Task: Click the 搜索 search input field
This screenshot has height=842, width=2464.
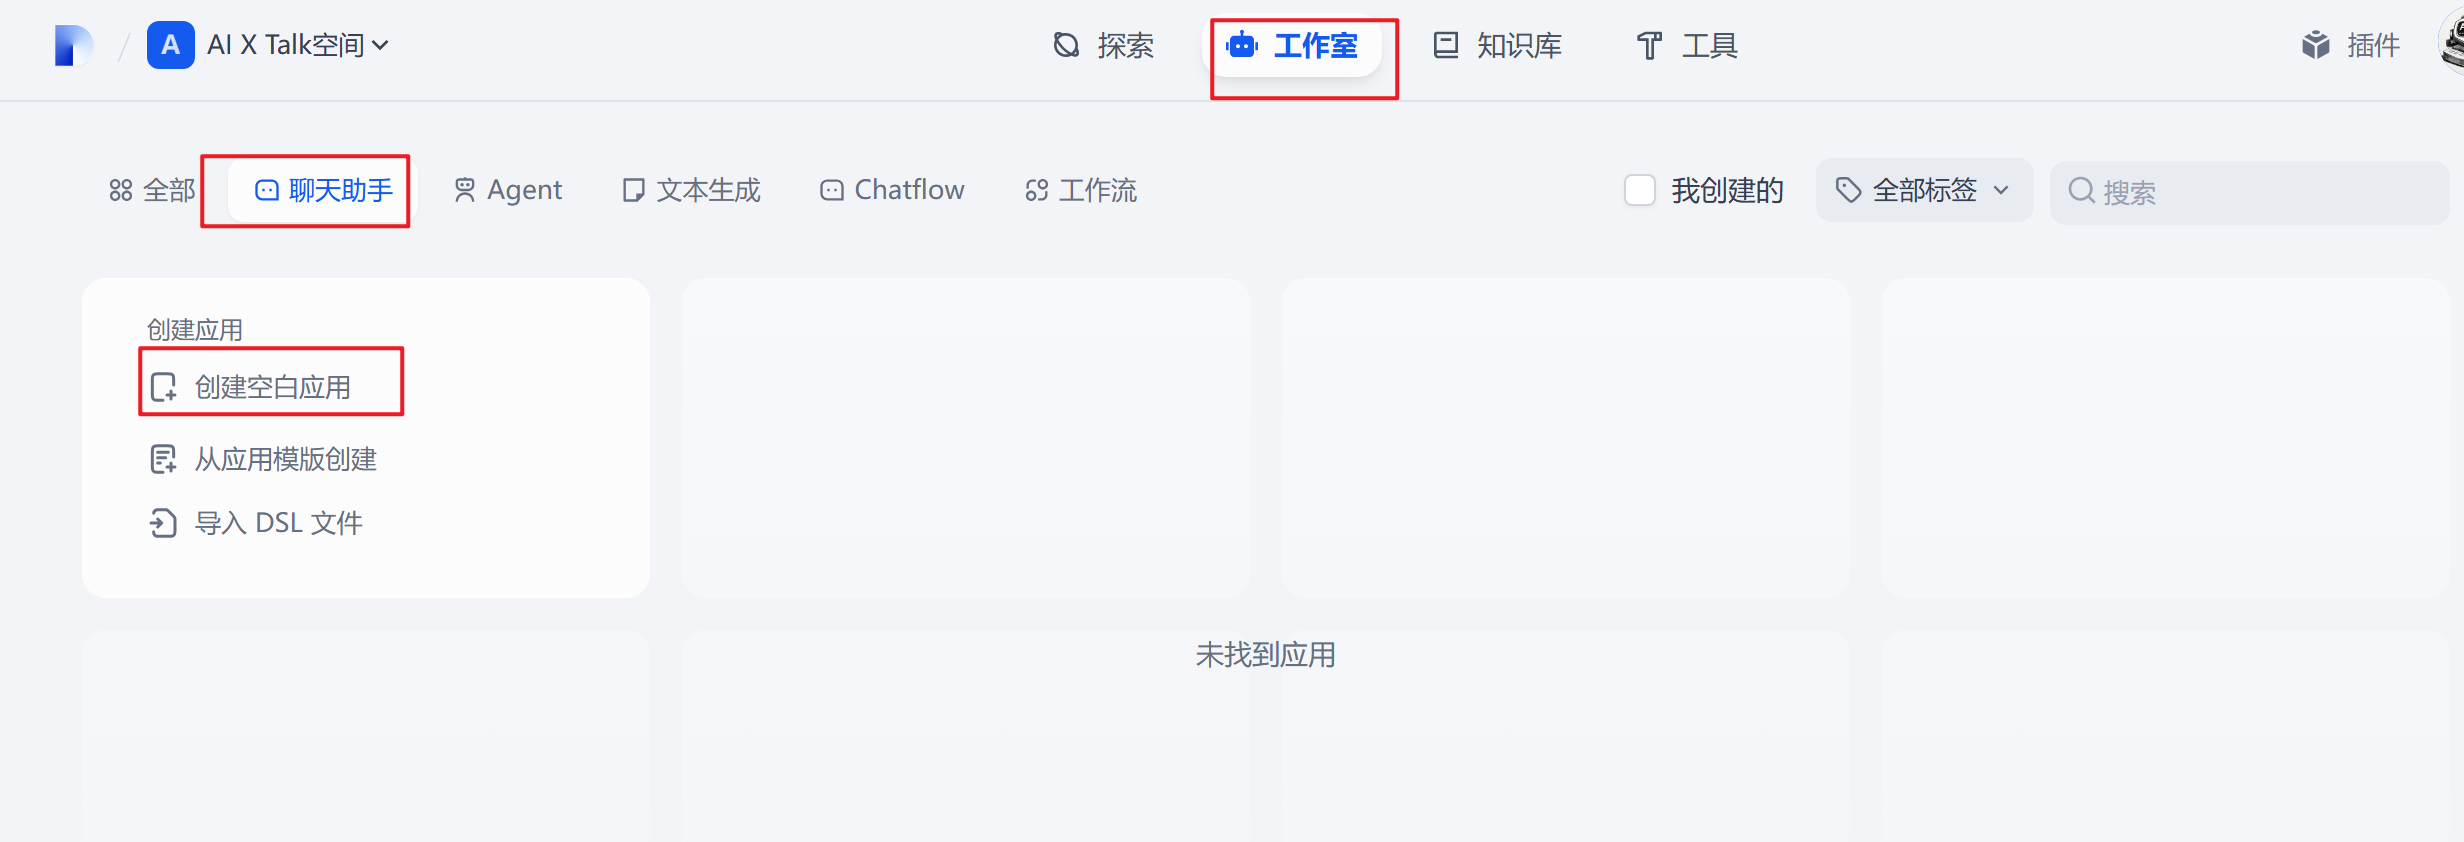Action: click(2249, 192)
